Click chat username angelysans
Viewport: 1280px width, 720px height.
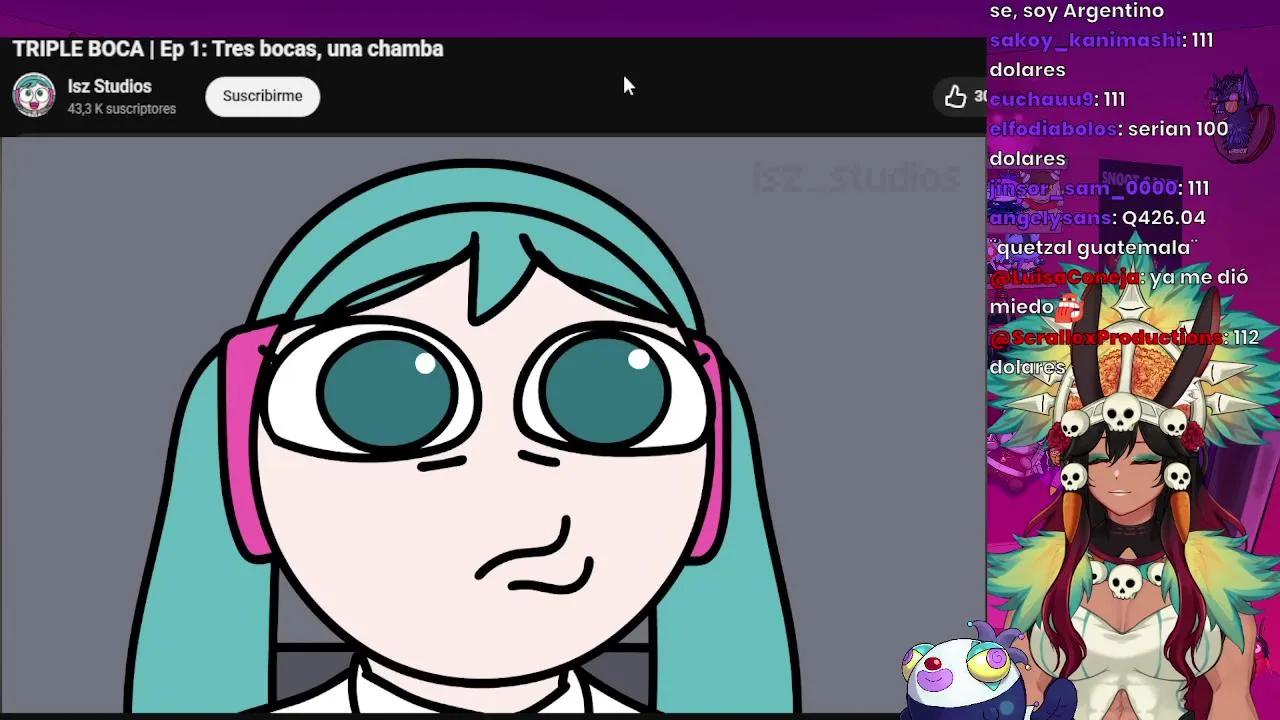point(1051,217)
